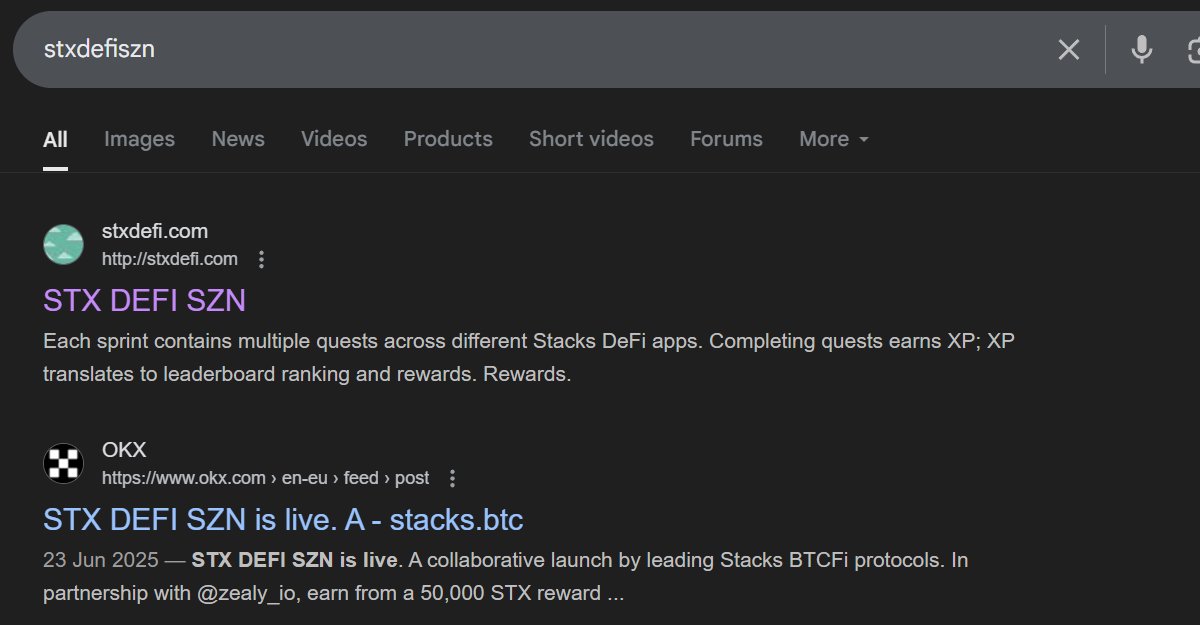Click the http://stxdefi.com URL text
This screenshot has width=1200, height=625.
click(170, 259)
